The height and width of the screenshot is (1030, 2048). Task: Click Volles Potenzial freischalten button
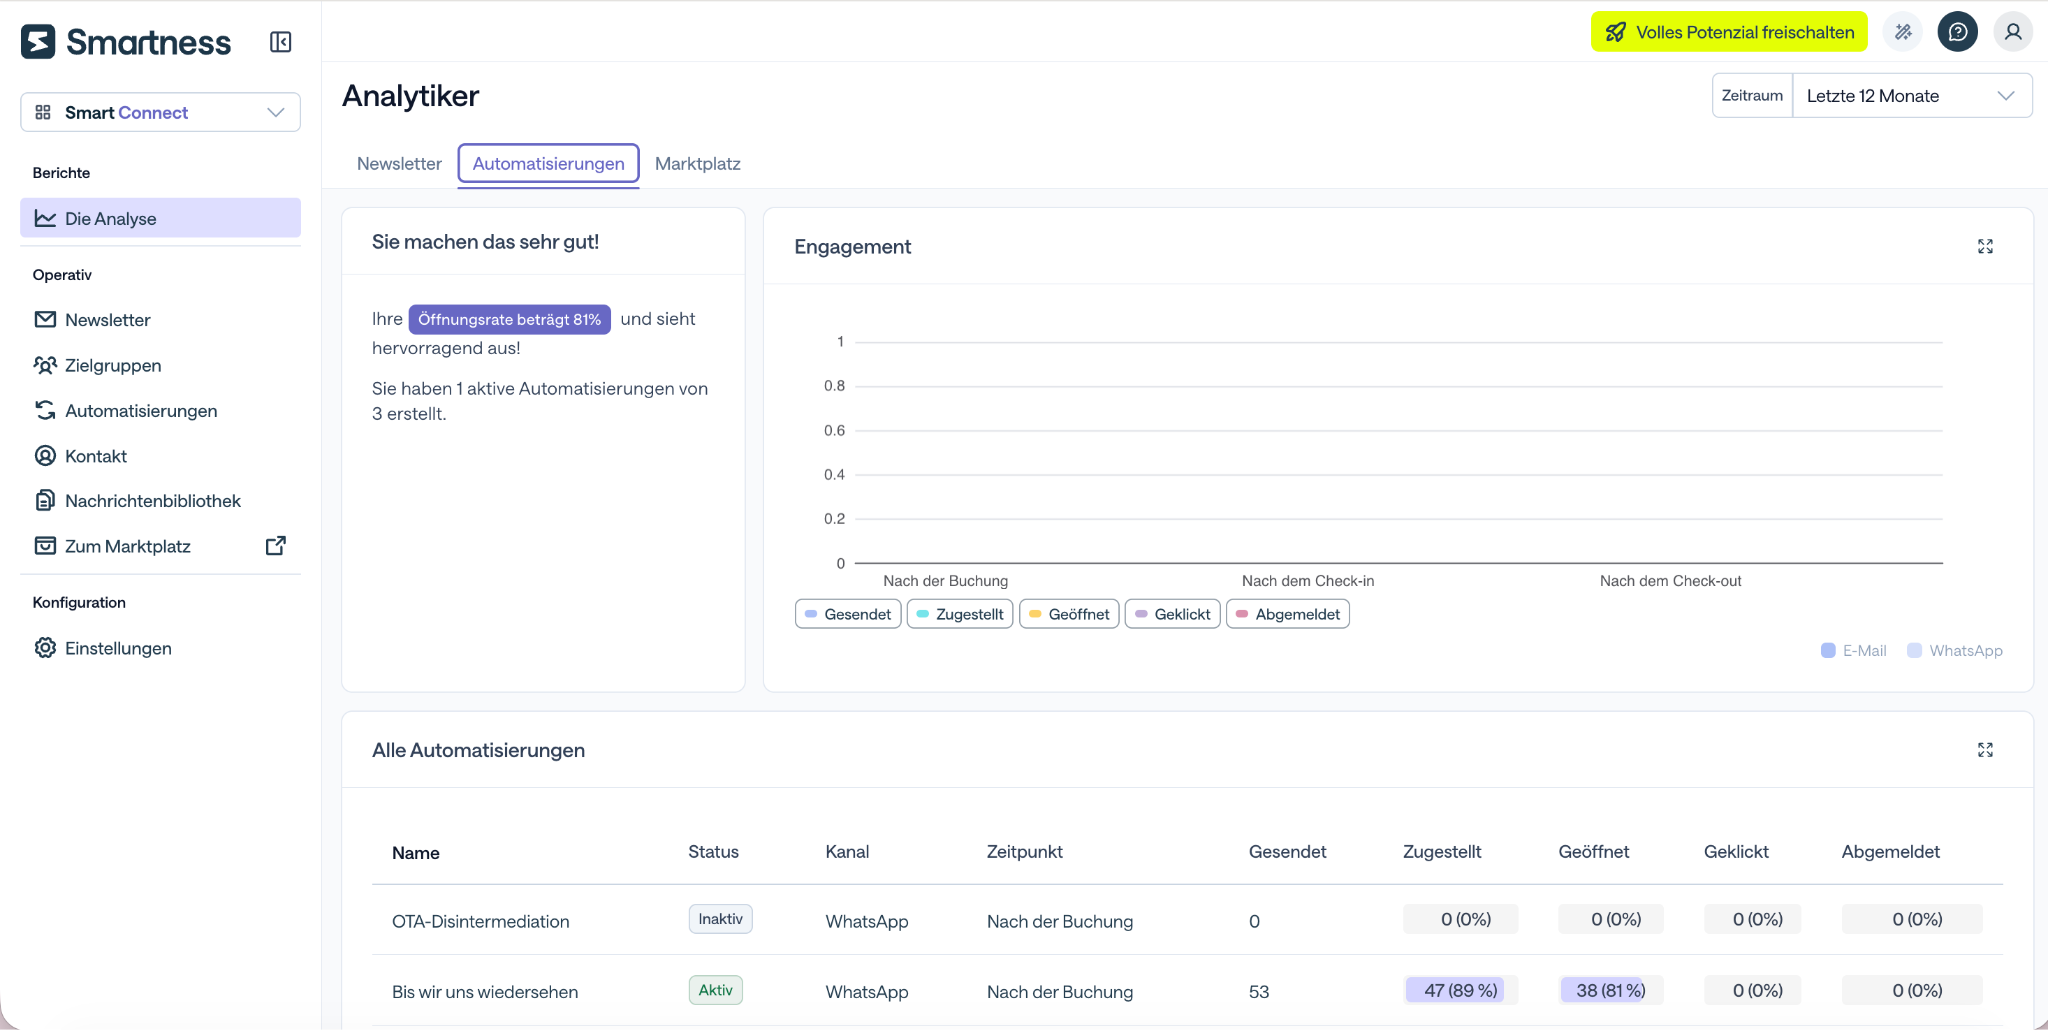coord(1729,32)
